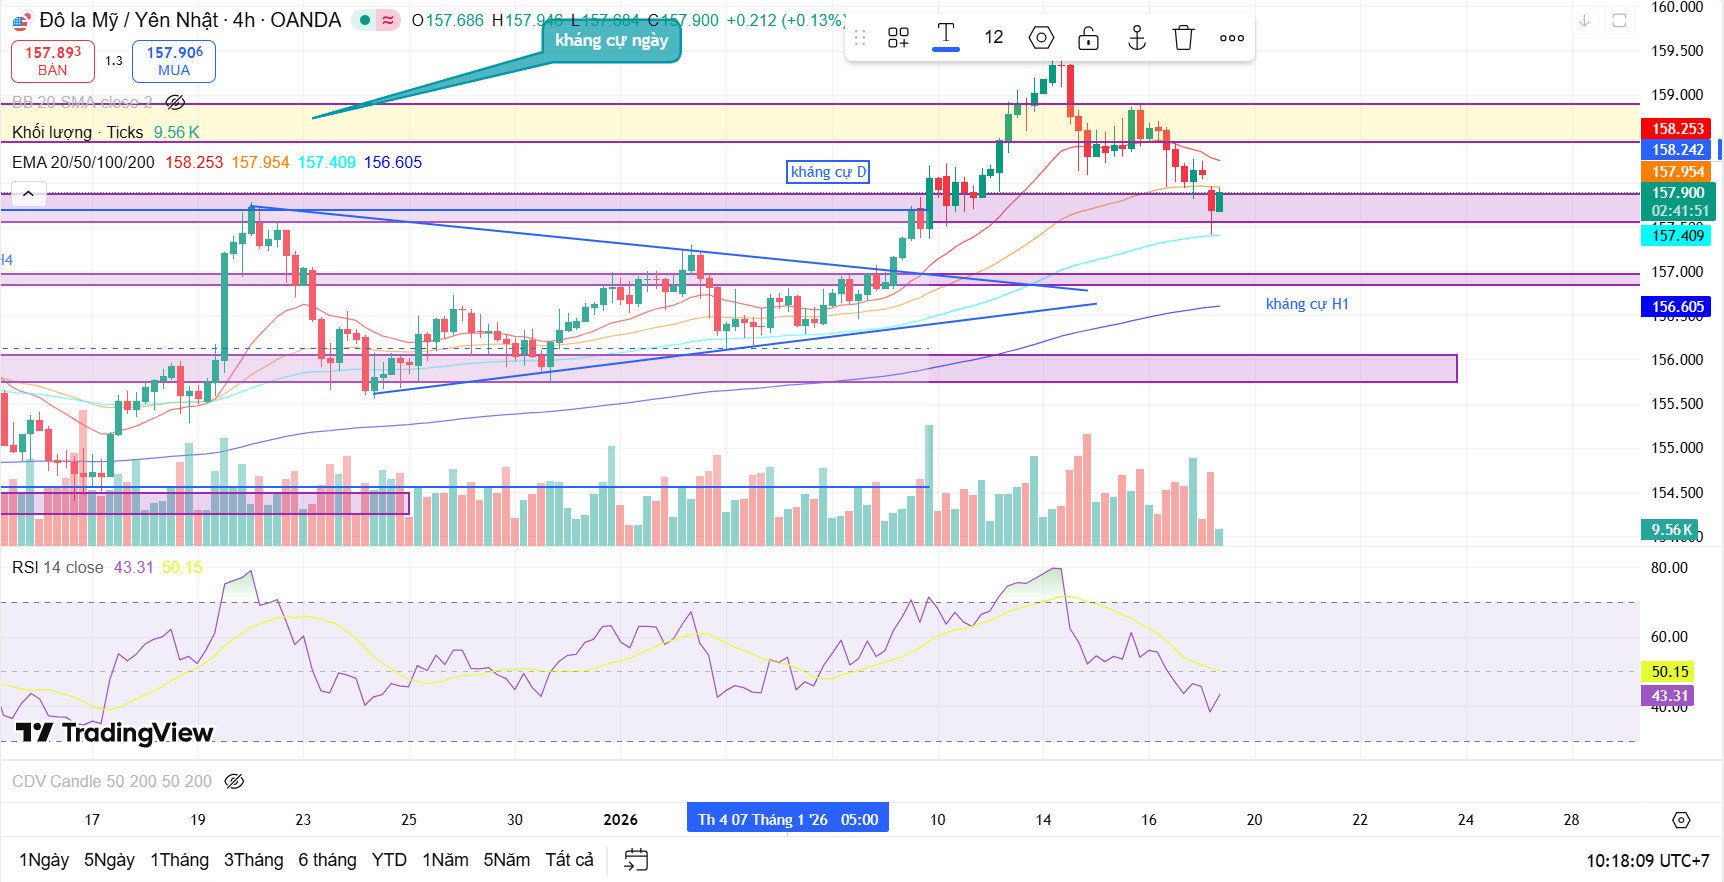The height and width of the screenshot is (882, 1724).
Task: Click the blue MUA buy button
Action: click(174, 61)
